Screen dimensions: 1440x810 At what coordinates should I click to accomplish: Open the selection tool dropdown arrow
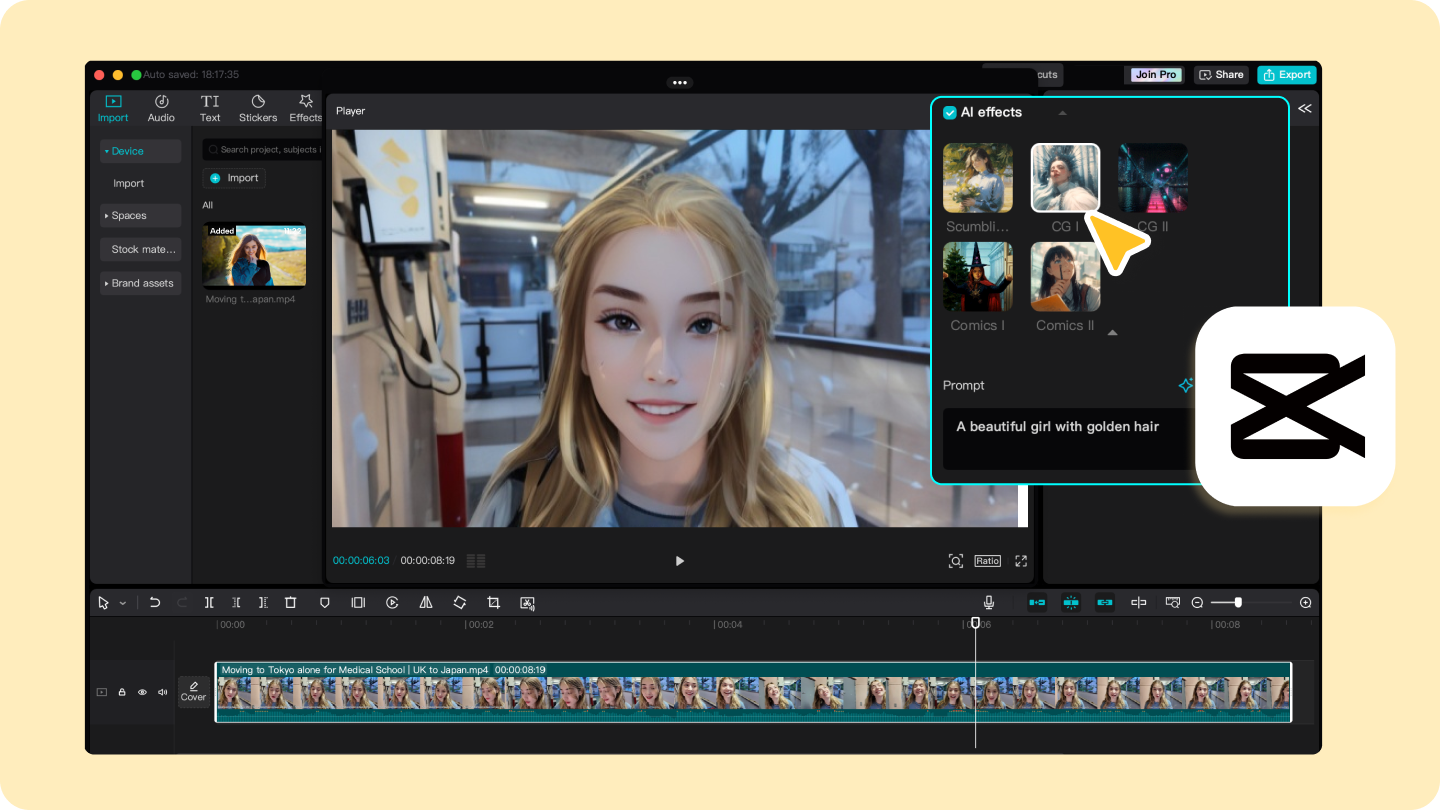(x=123, y=603)
